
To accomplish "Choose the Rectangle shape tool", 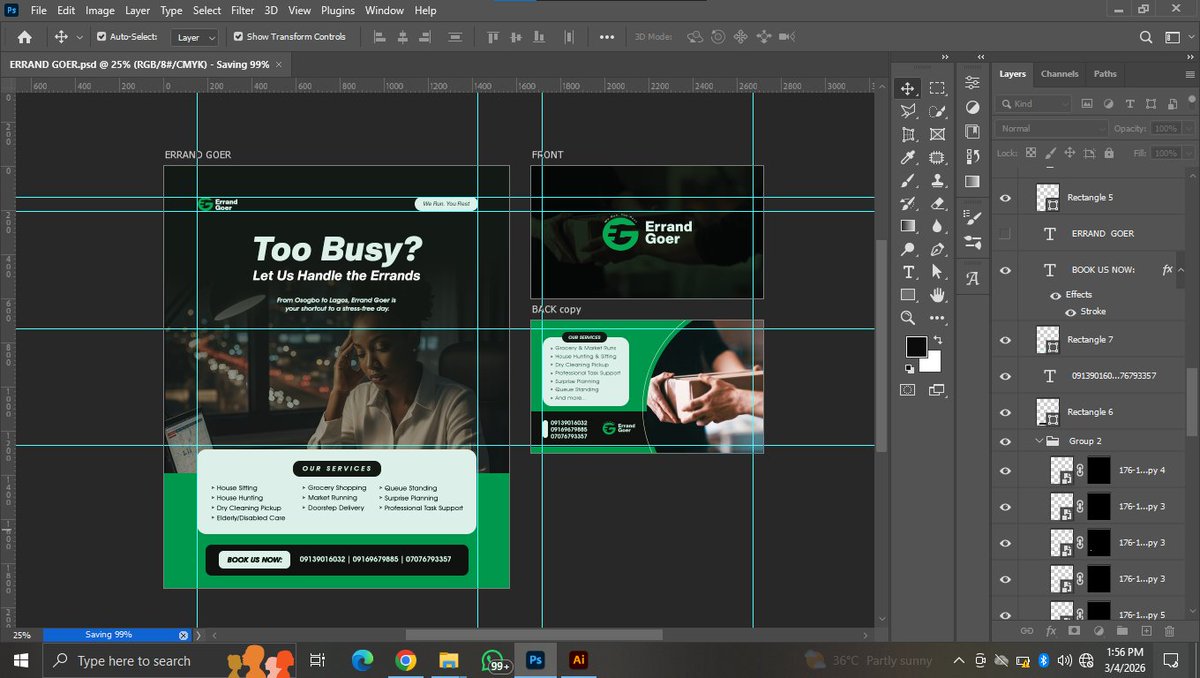I will (x=908, y=295).
